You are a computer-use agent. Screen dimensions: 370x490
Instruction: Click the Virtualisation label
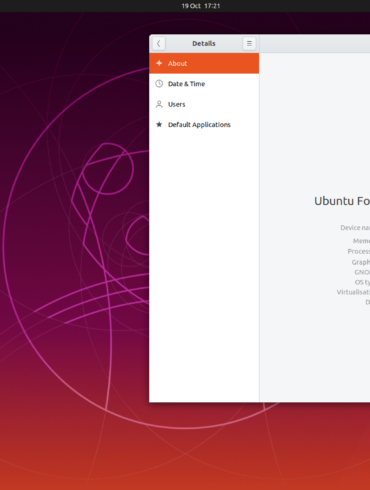tap(353, 292)
